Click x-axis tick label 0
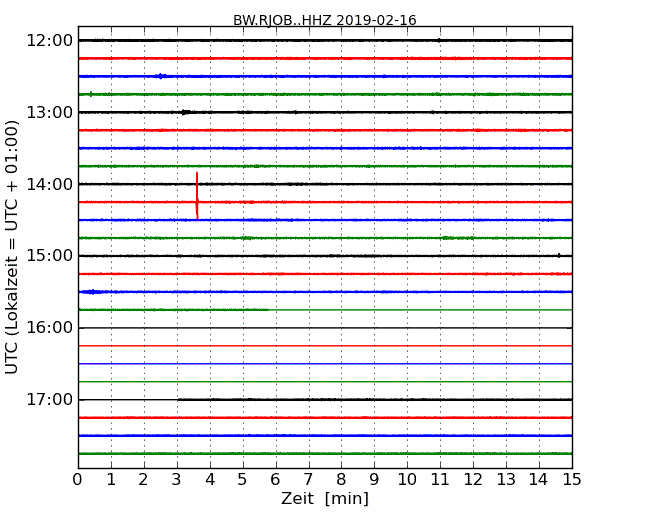 (x=78, y=480)
